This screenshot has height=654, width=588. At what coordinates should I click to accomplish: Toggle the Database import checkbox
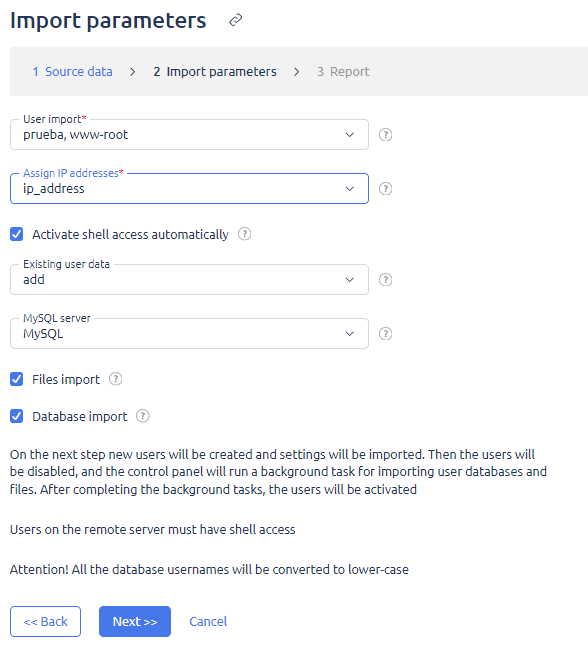[x=17, y=416]
